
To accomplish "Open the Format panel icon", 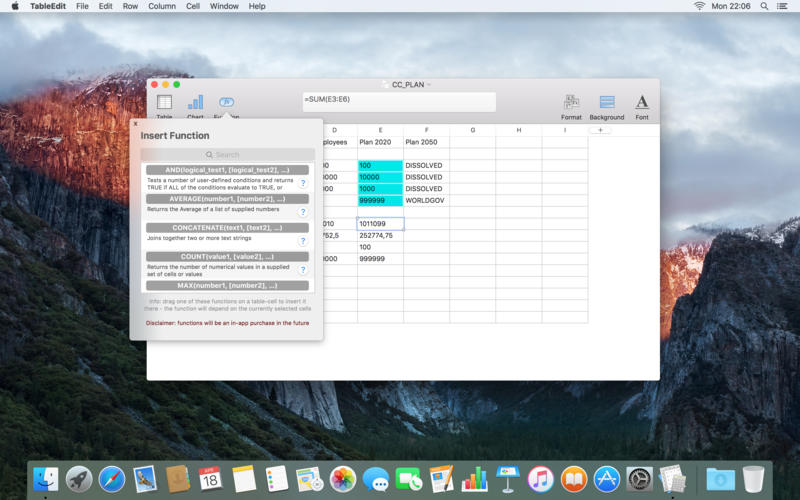I will click(x=571, y=104).
